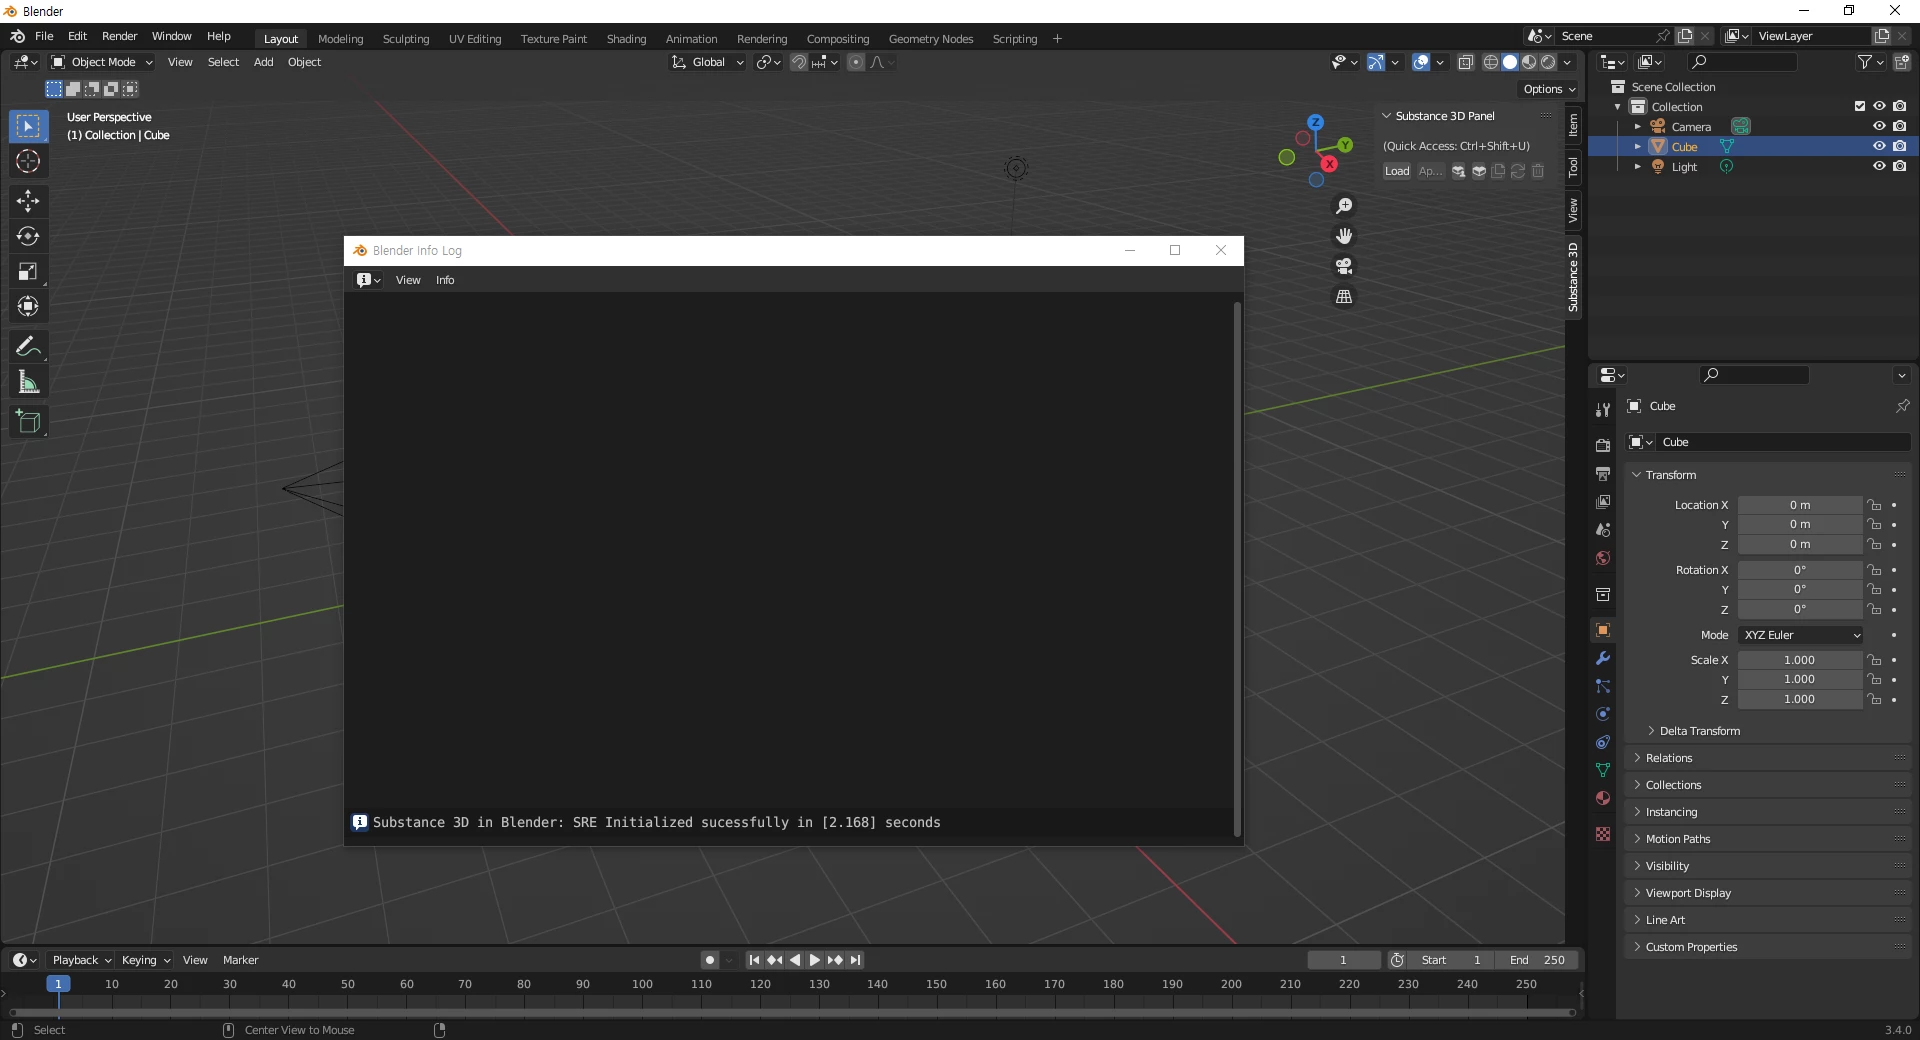Select the Rotate tool
1920x1040 pixels.
click(x=28, y=236)
